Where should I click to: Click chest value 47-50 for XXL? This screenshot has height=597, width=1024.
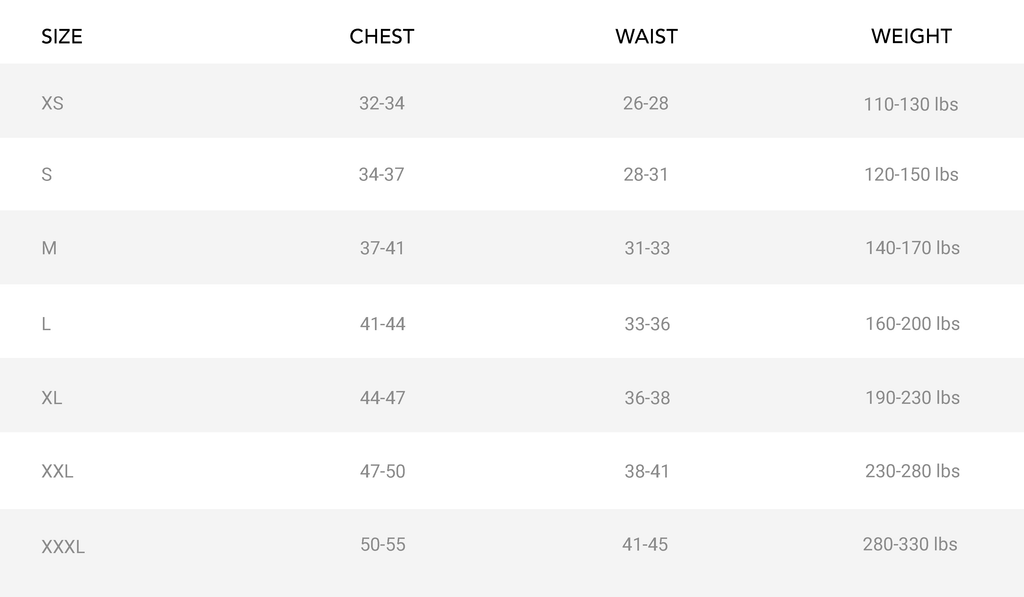[383, 471]
